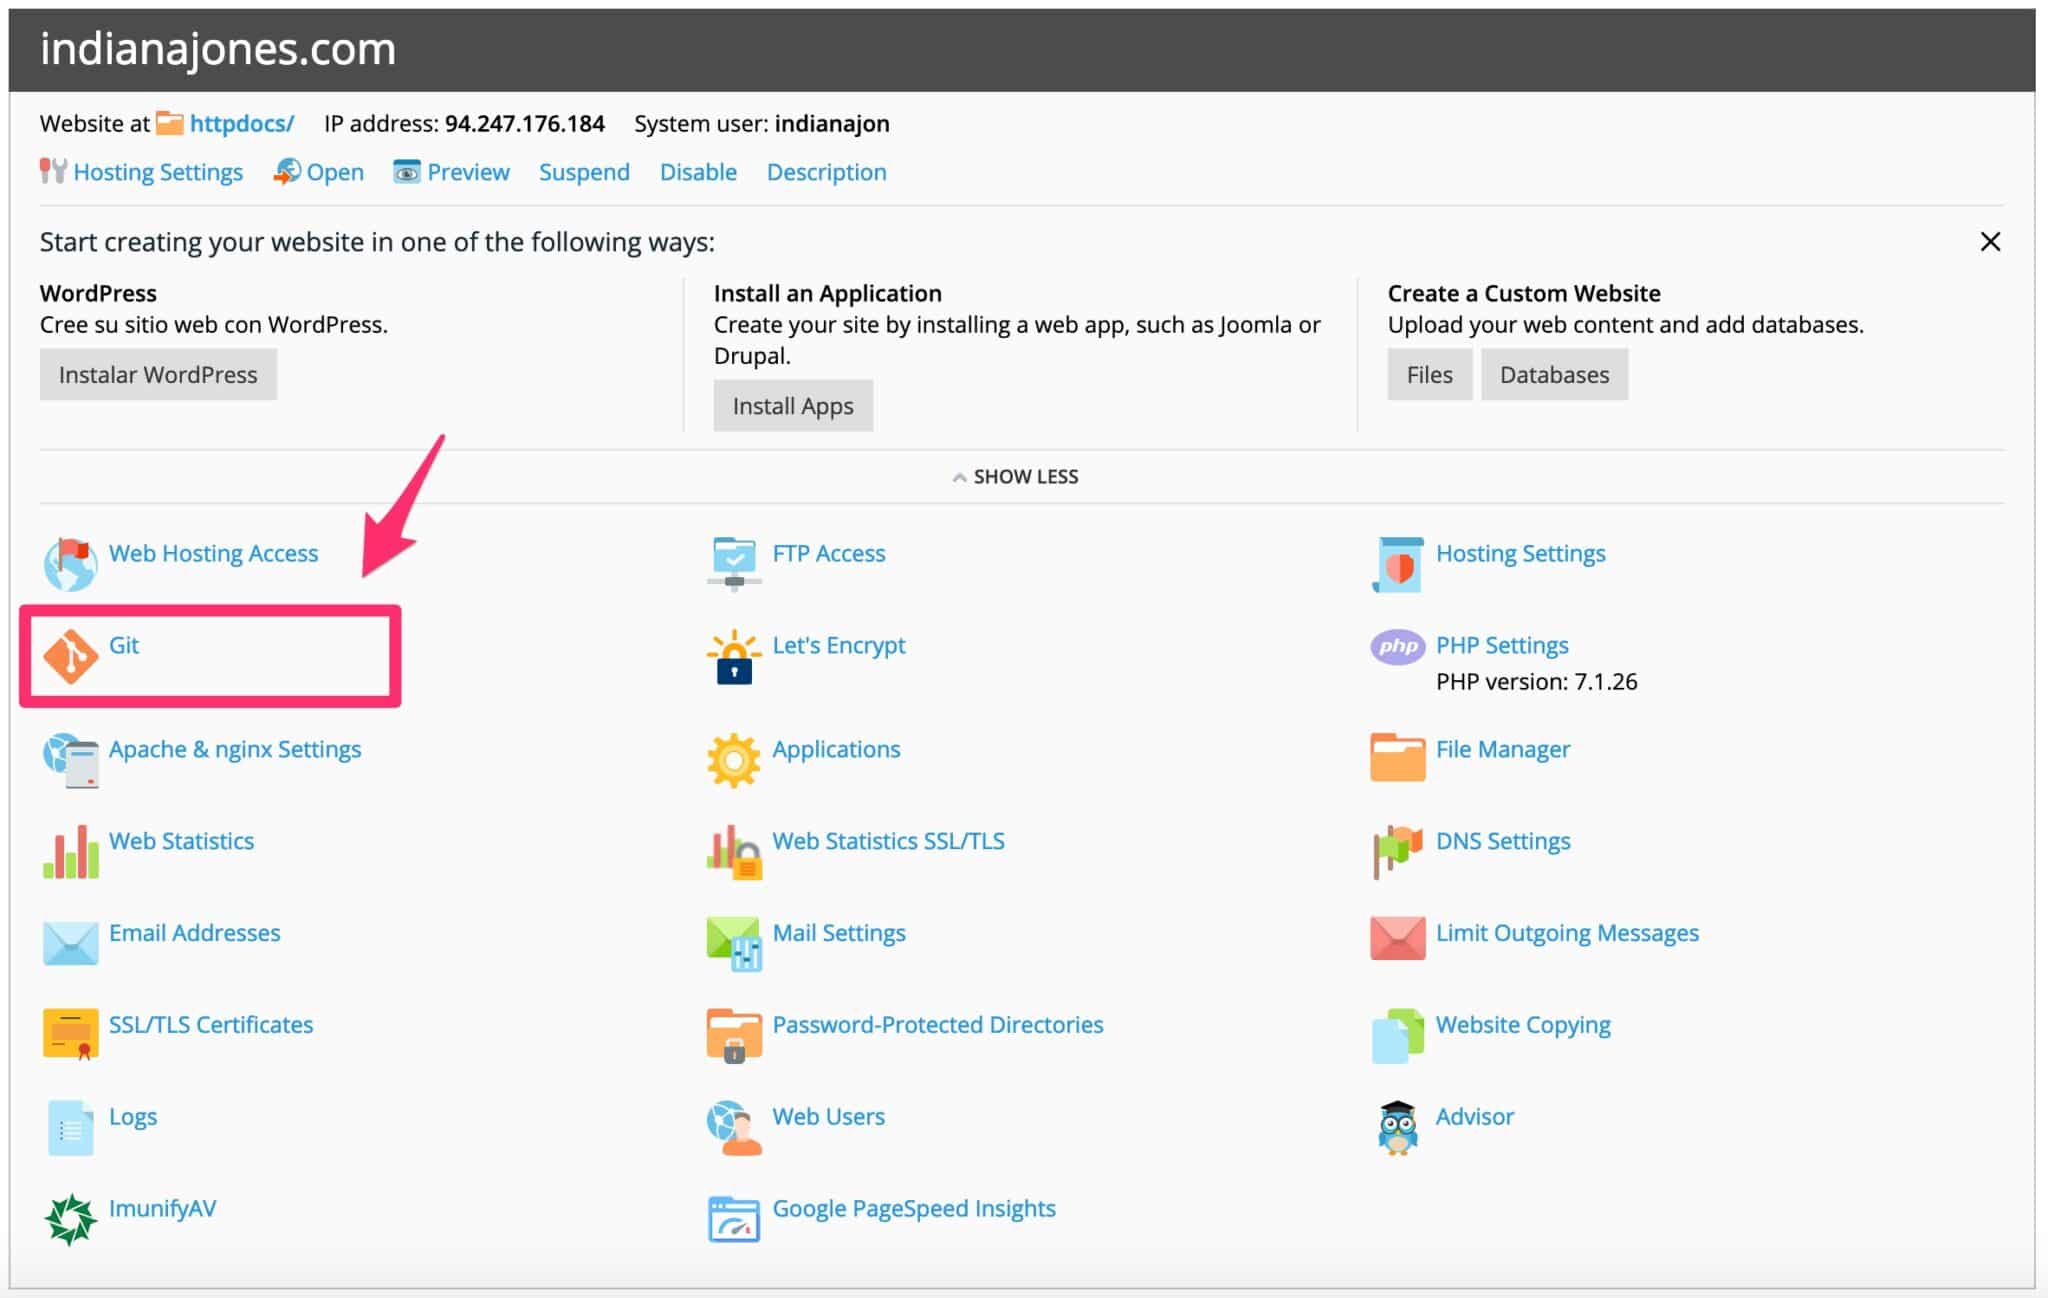This screenshot has height=1298, width=2048.
Task: Open the Web Statistics bar chart icon
Action: (x=70, y=852)
